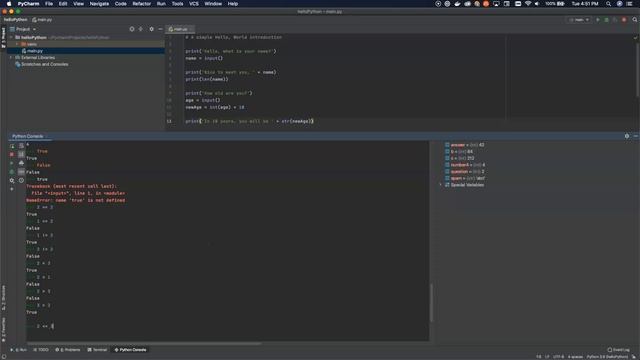640x360 pixels.
Task: Hide the Project panel with minus icon
Action: coord(160,29)
